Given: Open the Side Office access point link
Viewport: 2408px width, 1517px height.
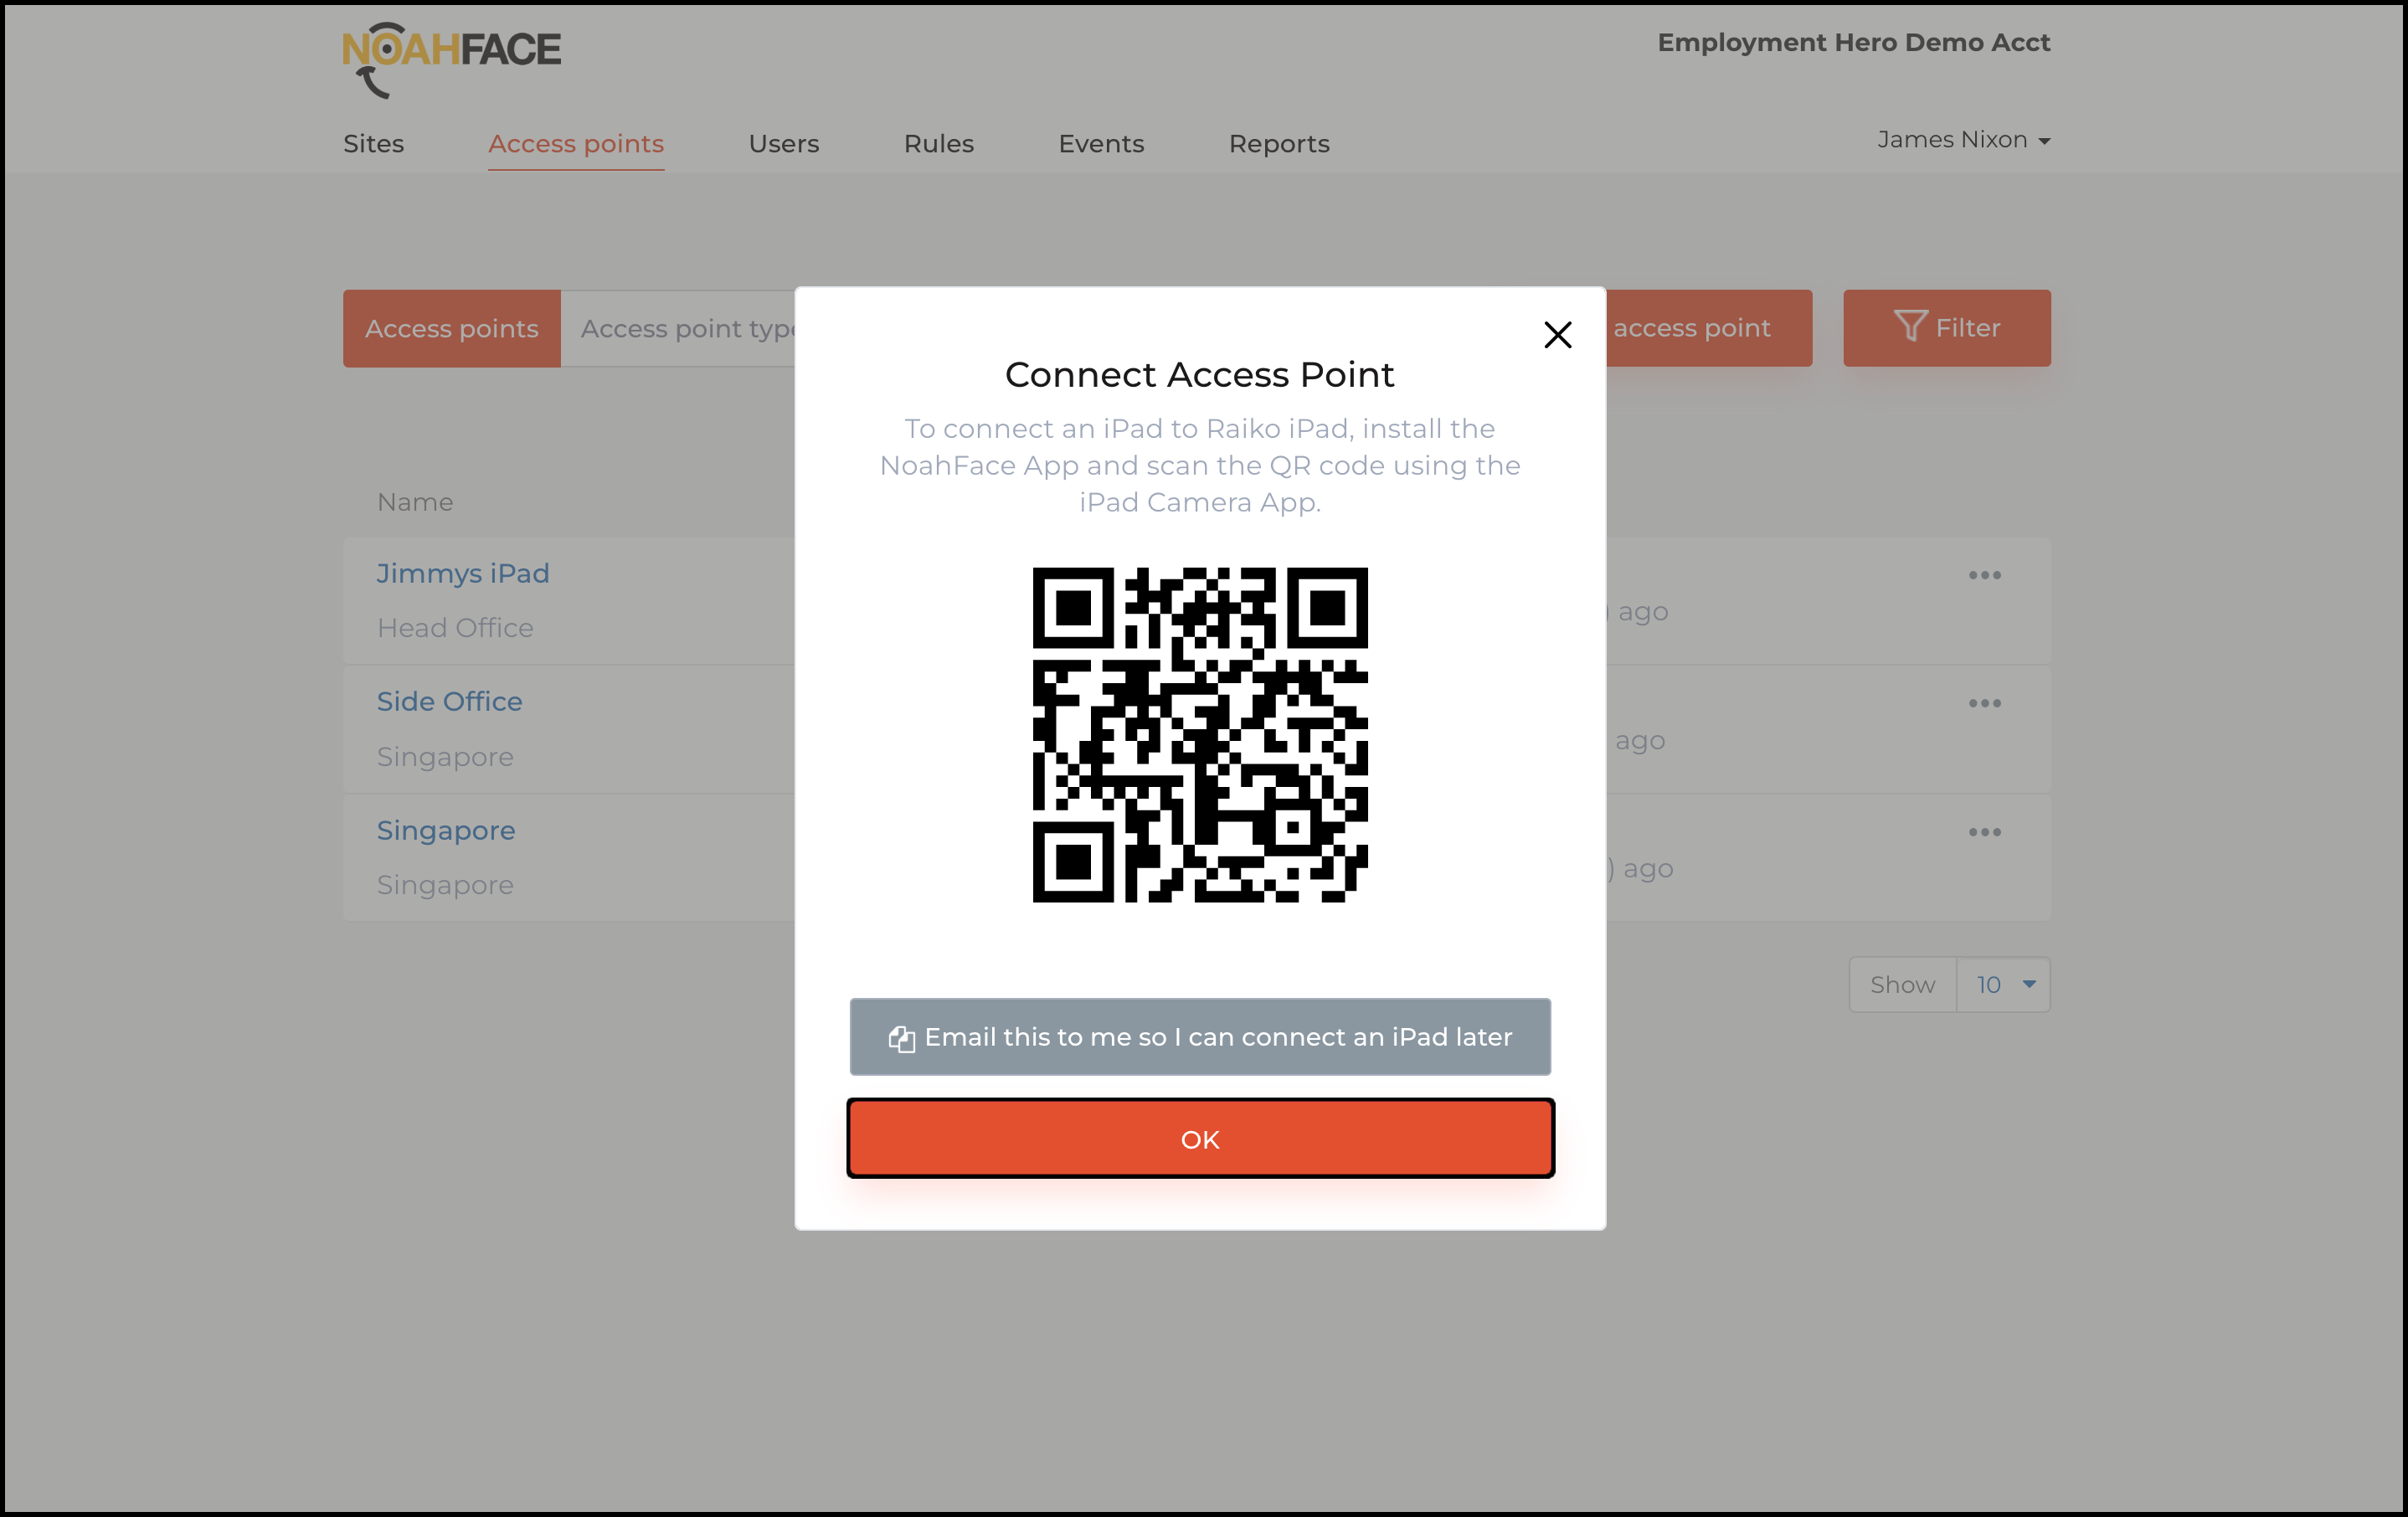Looking at the screenshot, I should coord(449,701).
